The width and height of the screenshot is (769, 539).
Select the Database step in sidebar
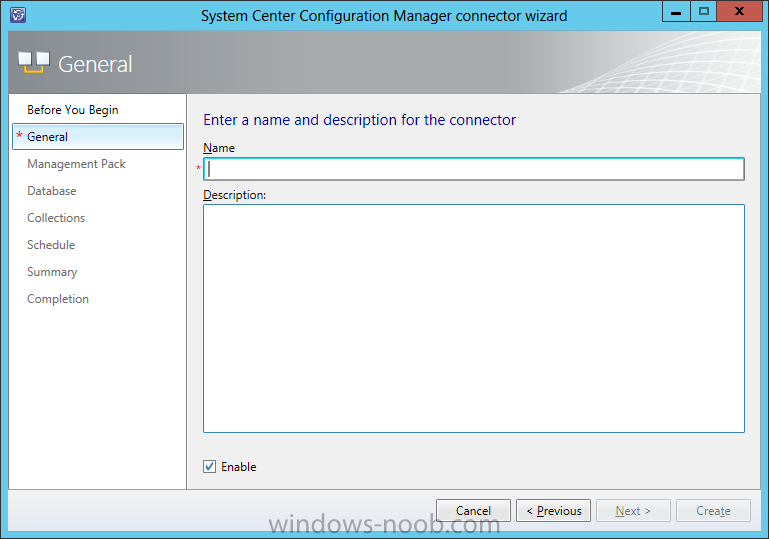(51, 191)
